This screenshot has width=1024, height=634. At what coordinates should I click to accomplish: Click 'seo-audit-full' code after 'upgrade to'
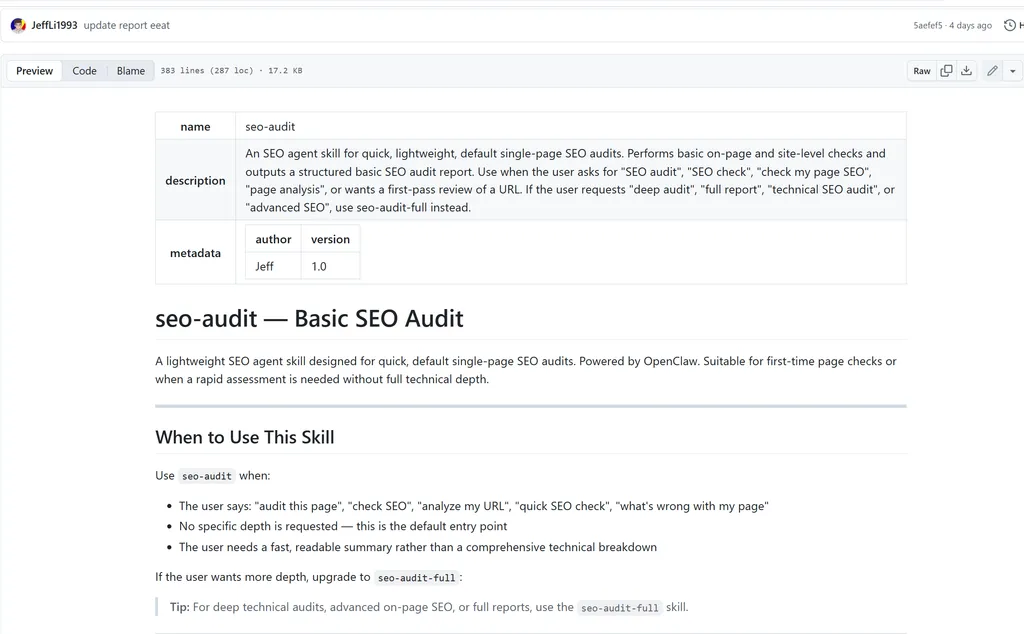click(417, 578)
